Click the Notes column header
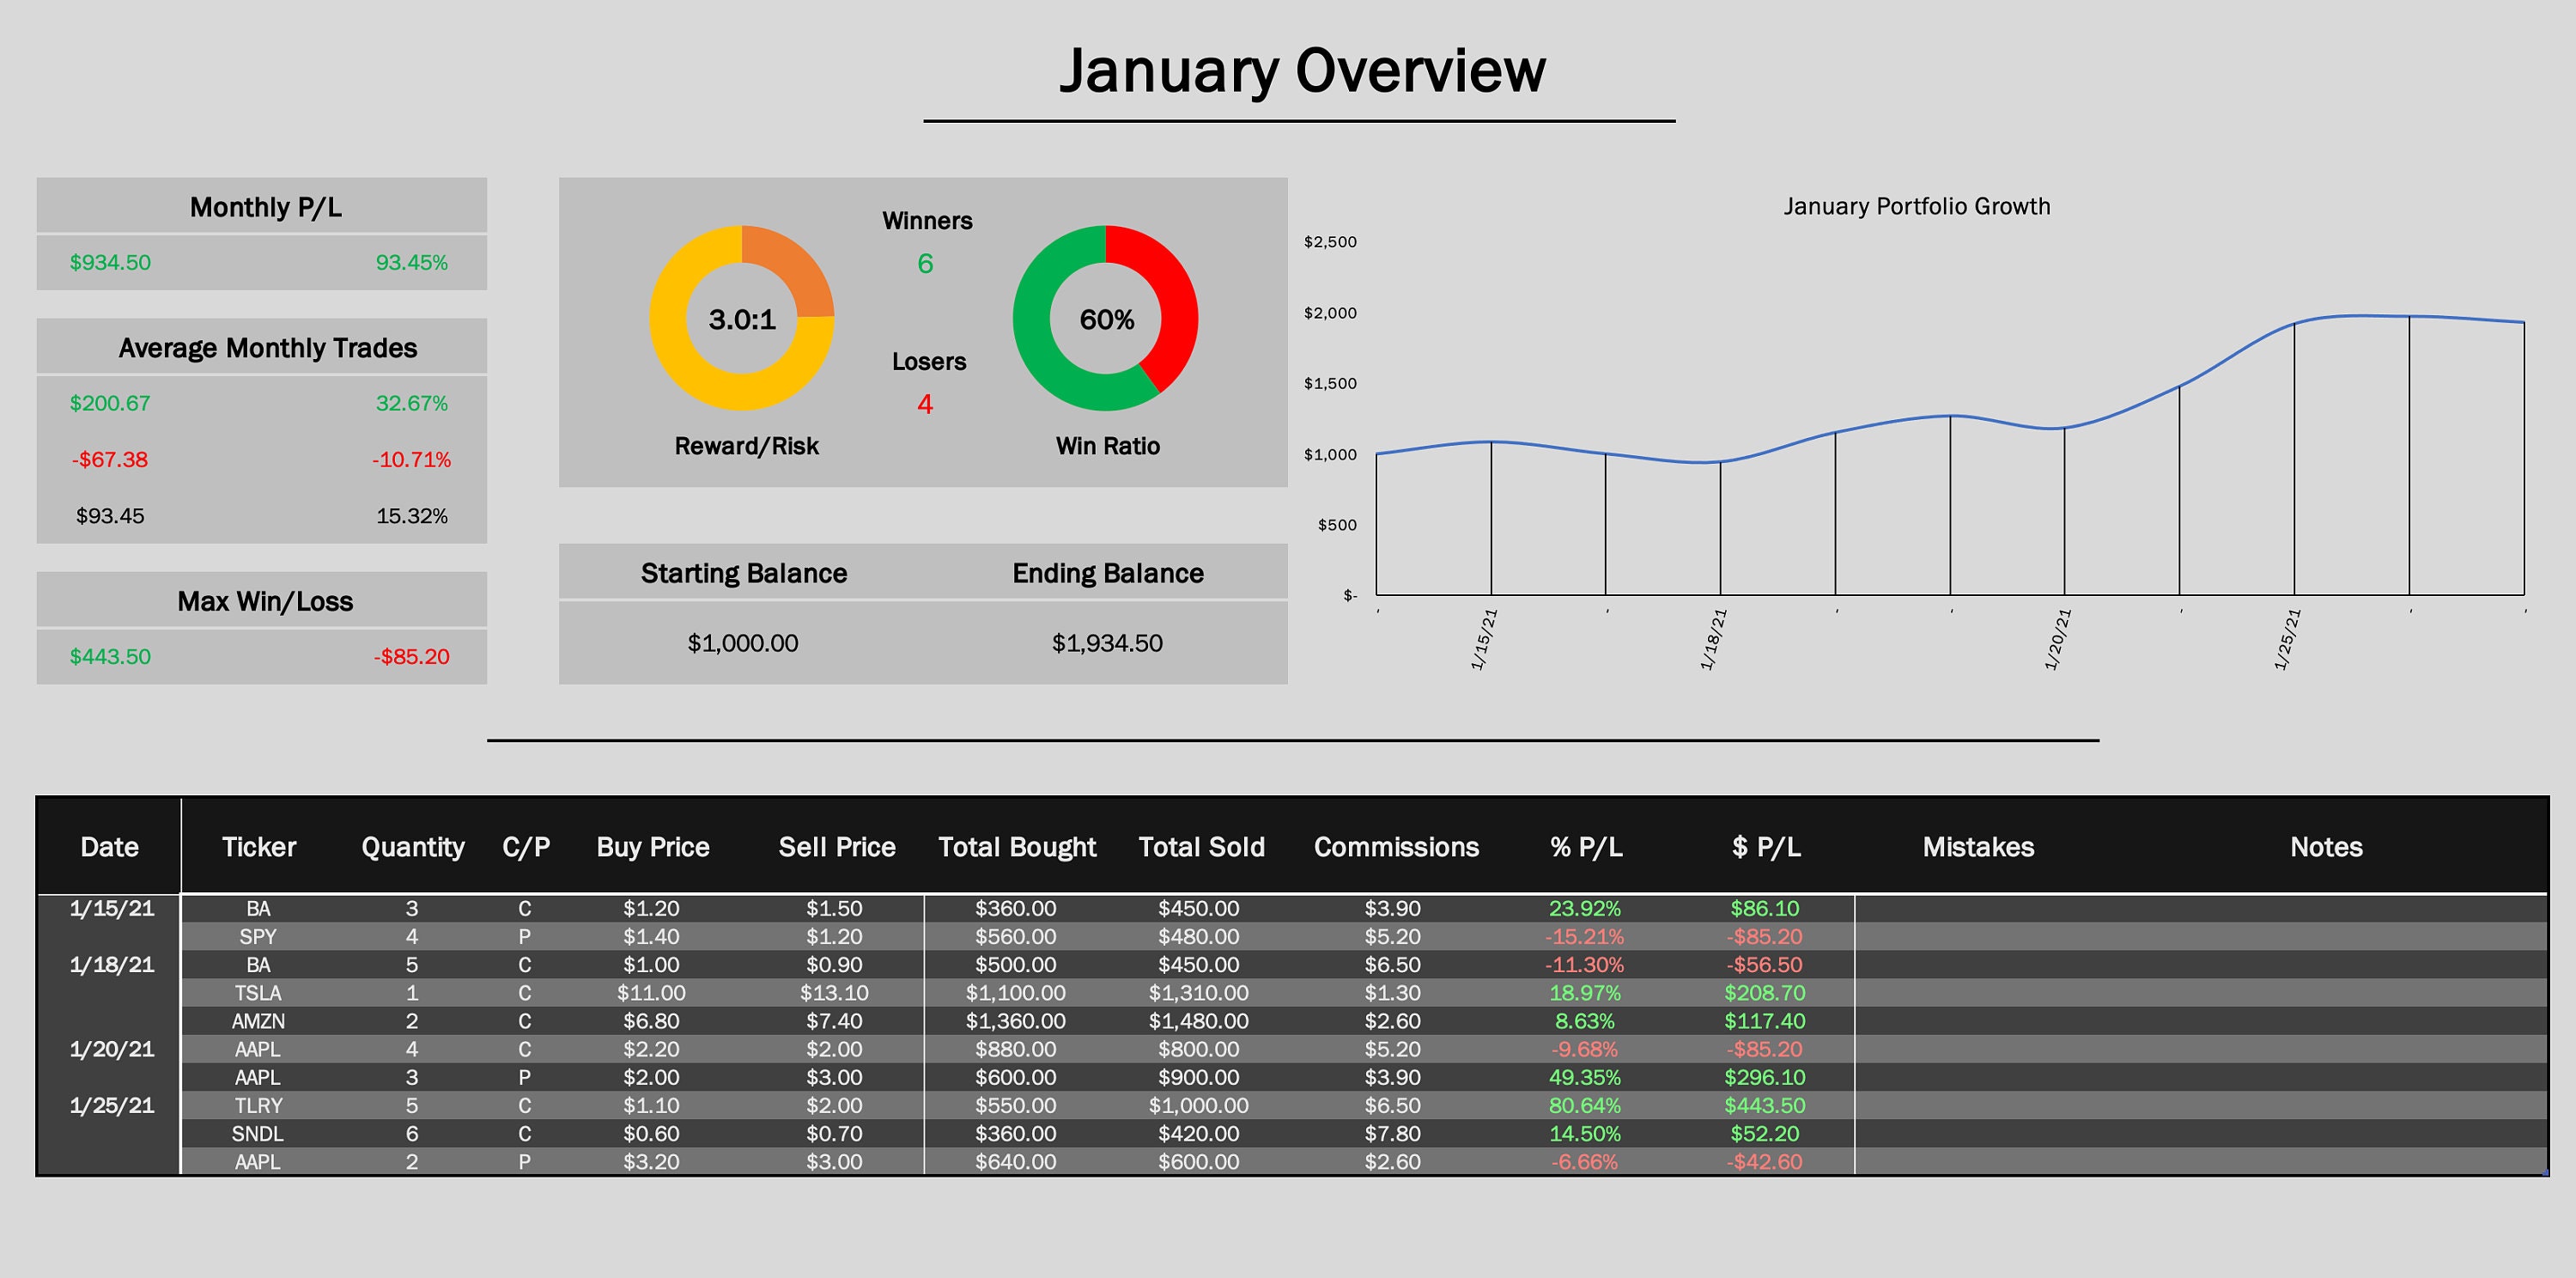Screen dimensions: 2576x1278 [2326, 846]
